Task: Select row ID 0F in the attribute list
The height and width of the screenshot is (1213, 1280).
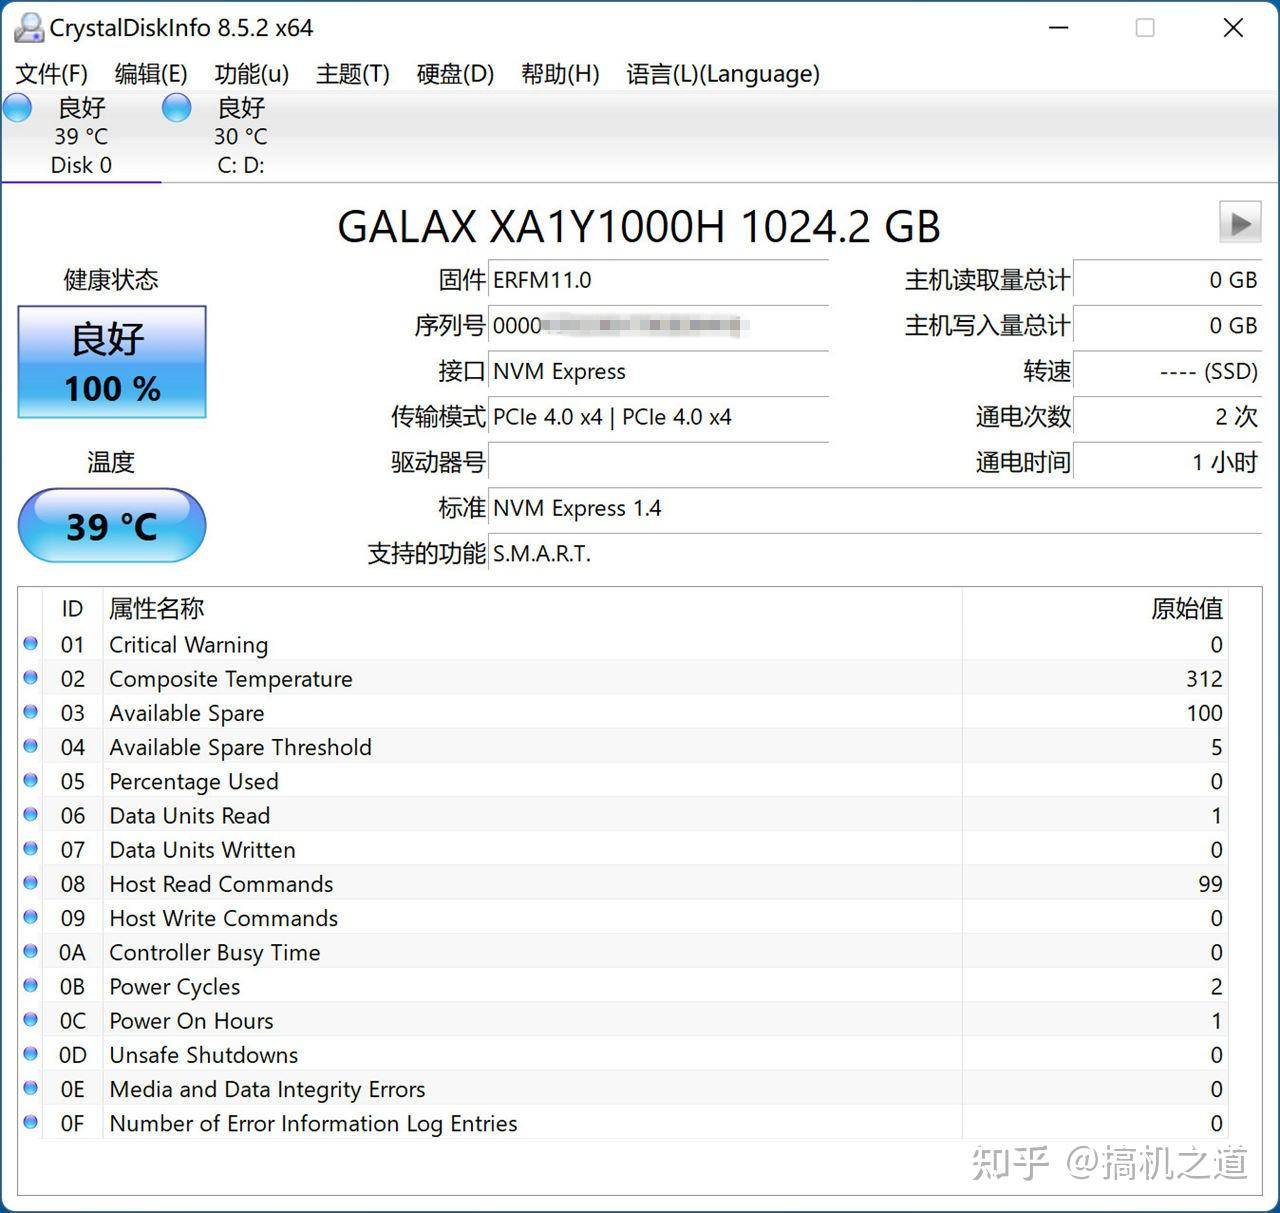Action: (72, 1124)
